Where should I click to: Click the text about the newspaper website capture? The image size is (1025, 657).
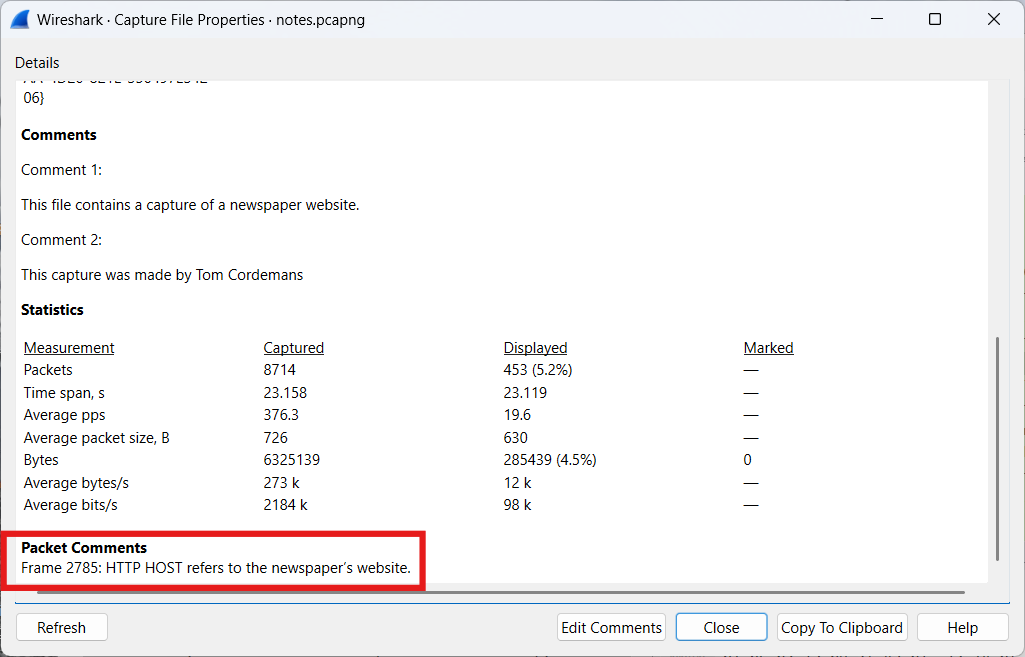[x=190, y=205]
